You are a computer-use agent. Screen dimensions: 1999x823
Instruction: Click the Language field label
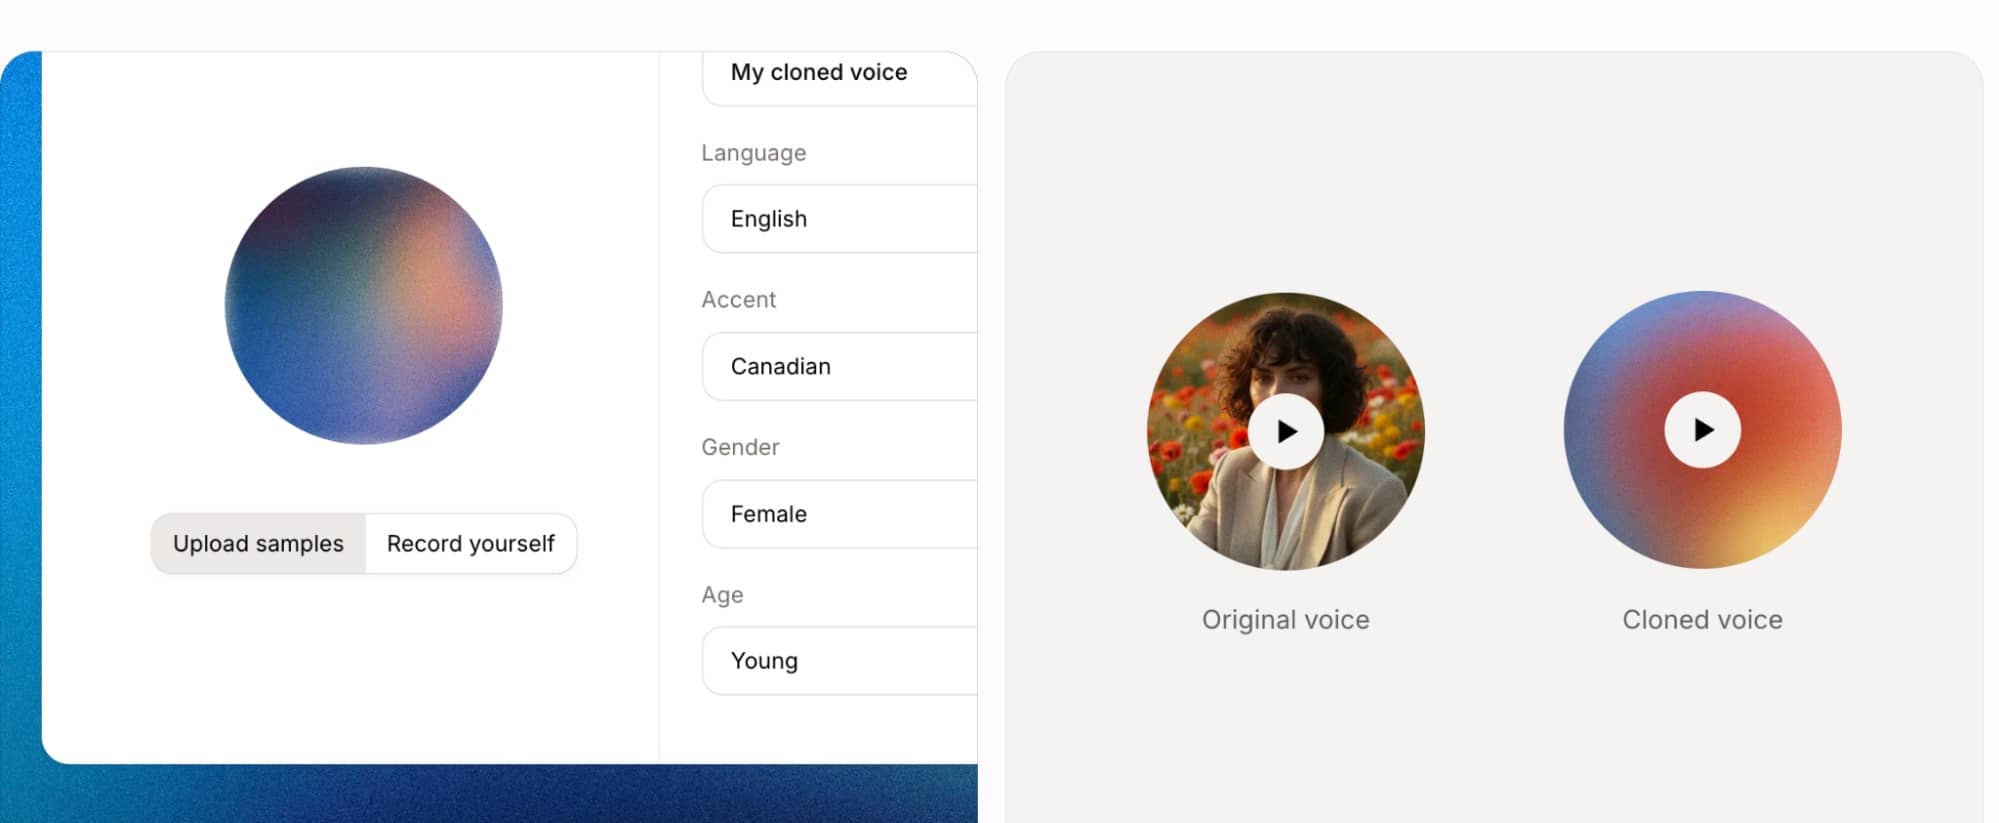[x=753, y=153]
